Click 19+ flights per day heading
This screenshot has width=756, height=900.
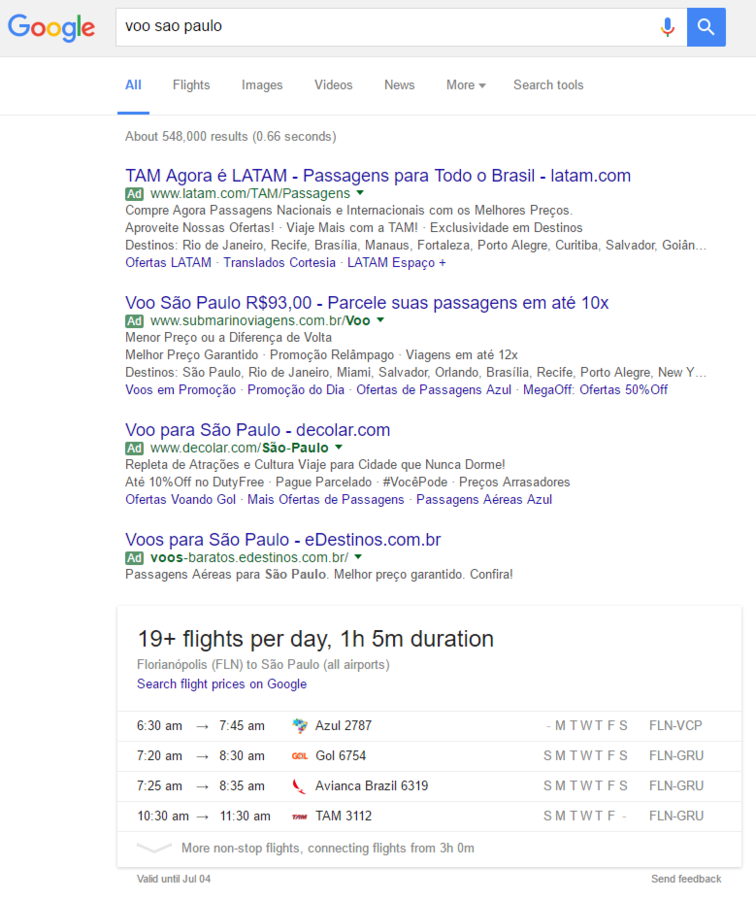point(316,639)
